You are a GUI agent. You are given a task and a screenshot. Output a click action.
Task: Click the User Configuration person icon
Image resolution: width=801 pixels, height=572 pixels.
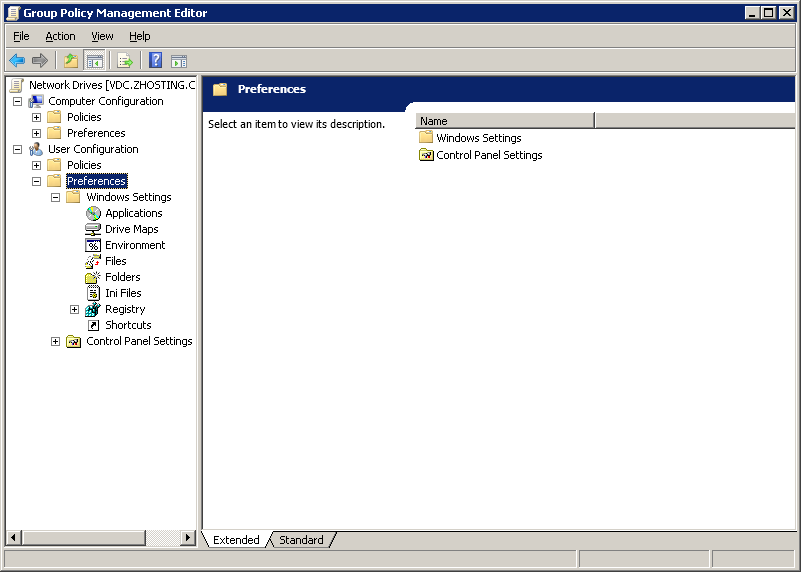[x=36, y=149]
